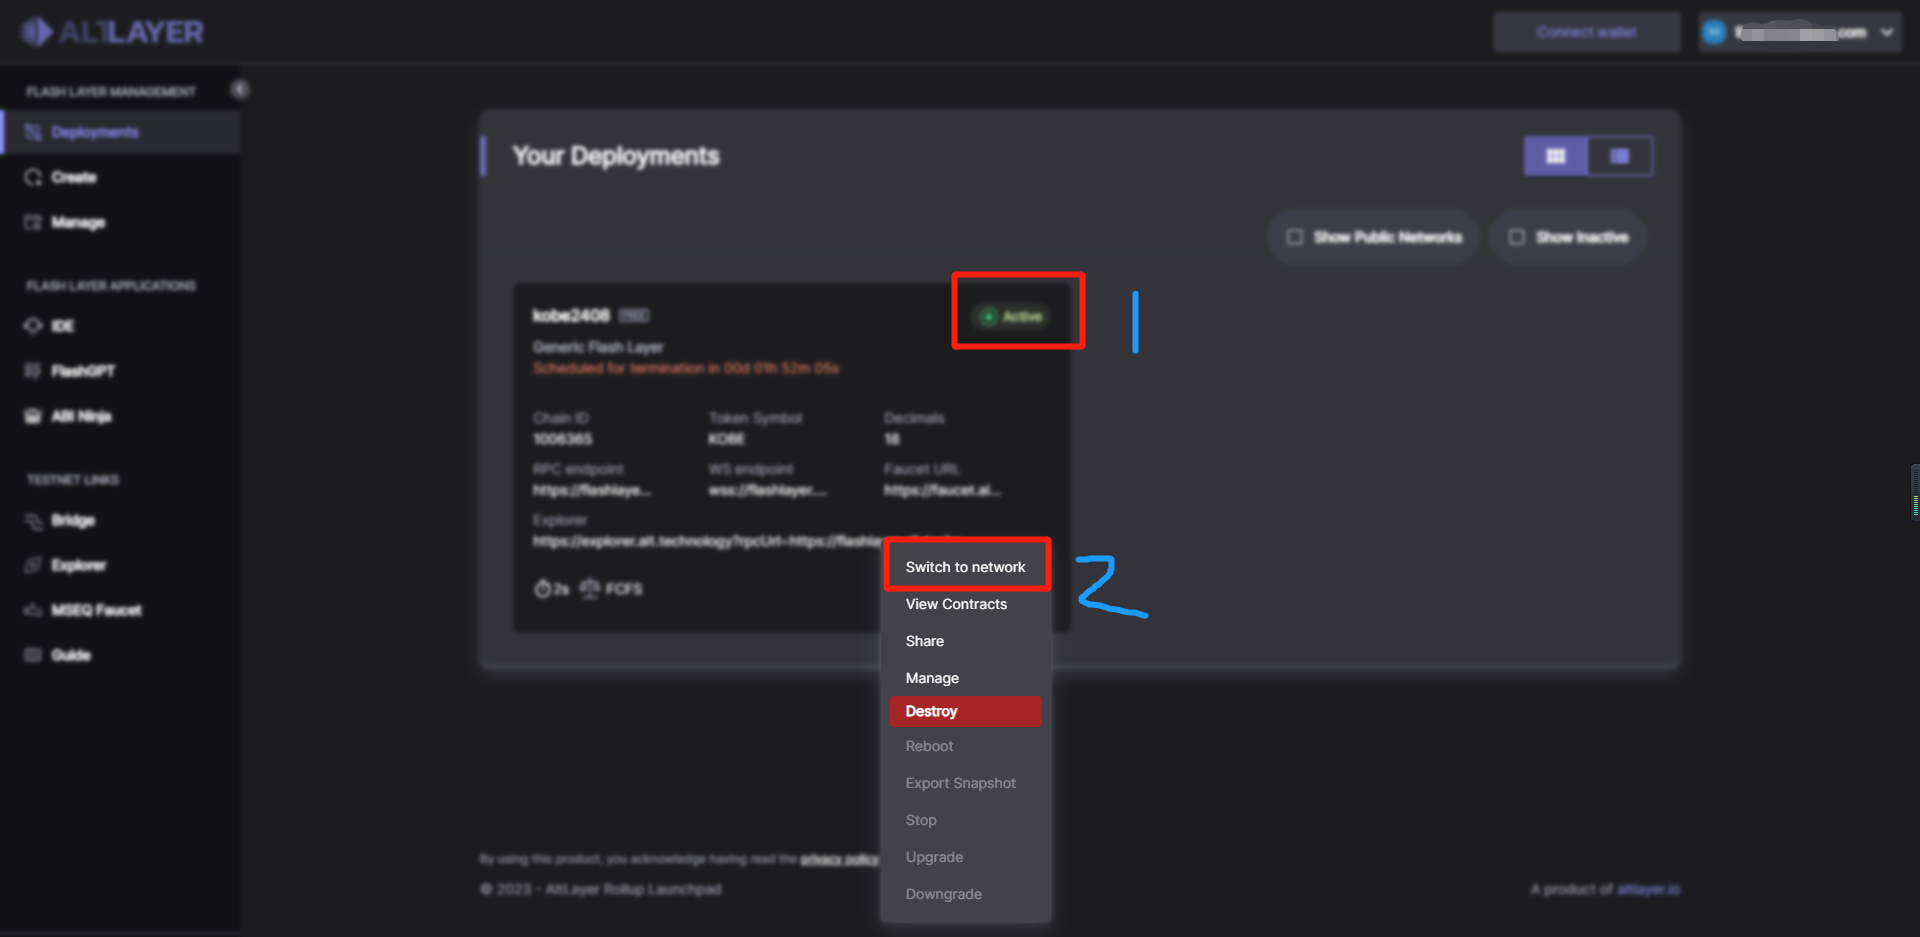Choose View Contracts from context menu
Image resolution: width=1920 pixels, height=937 pixels.
point(956,604)
